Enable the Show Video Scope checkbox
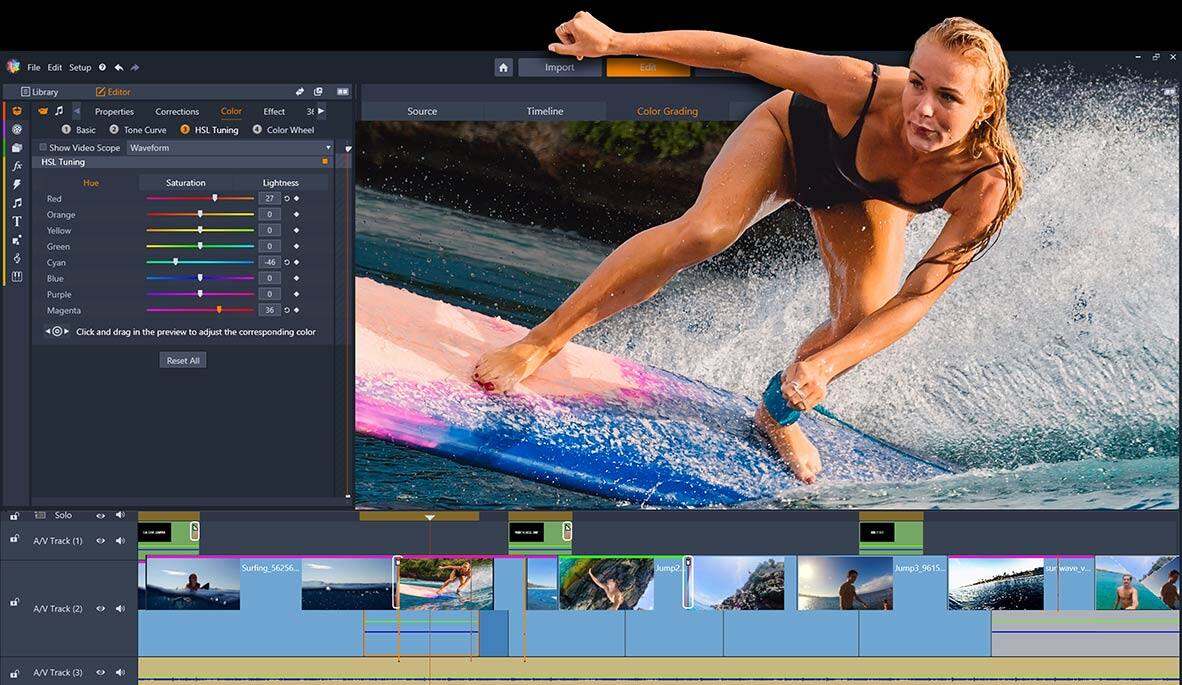 (43, 148)
